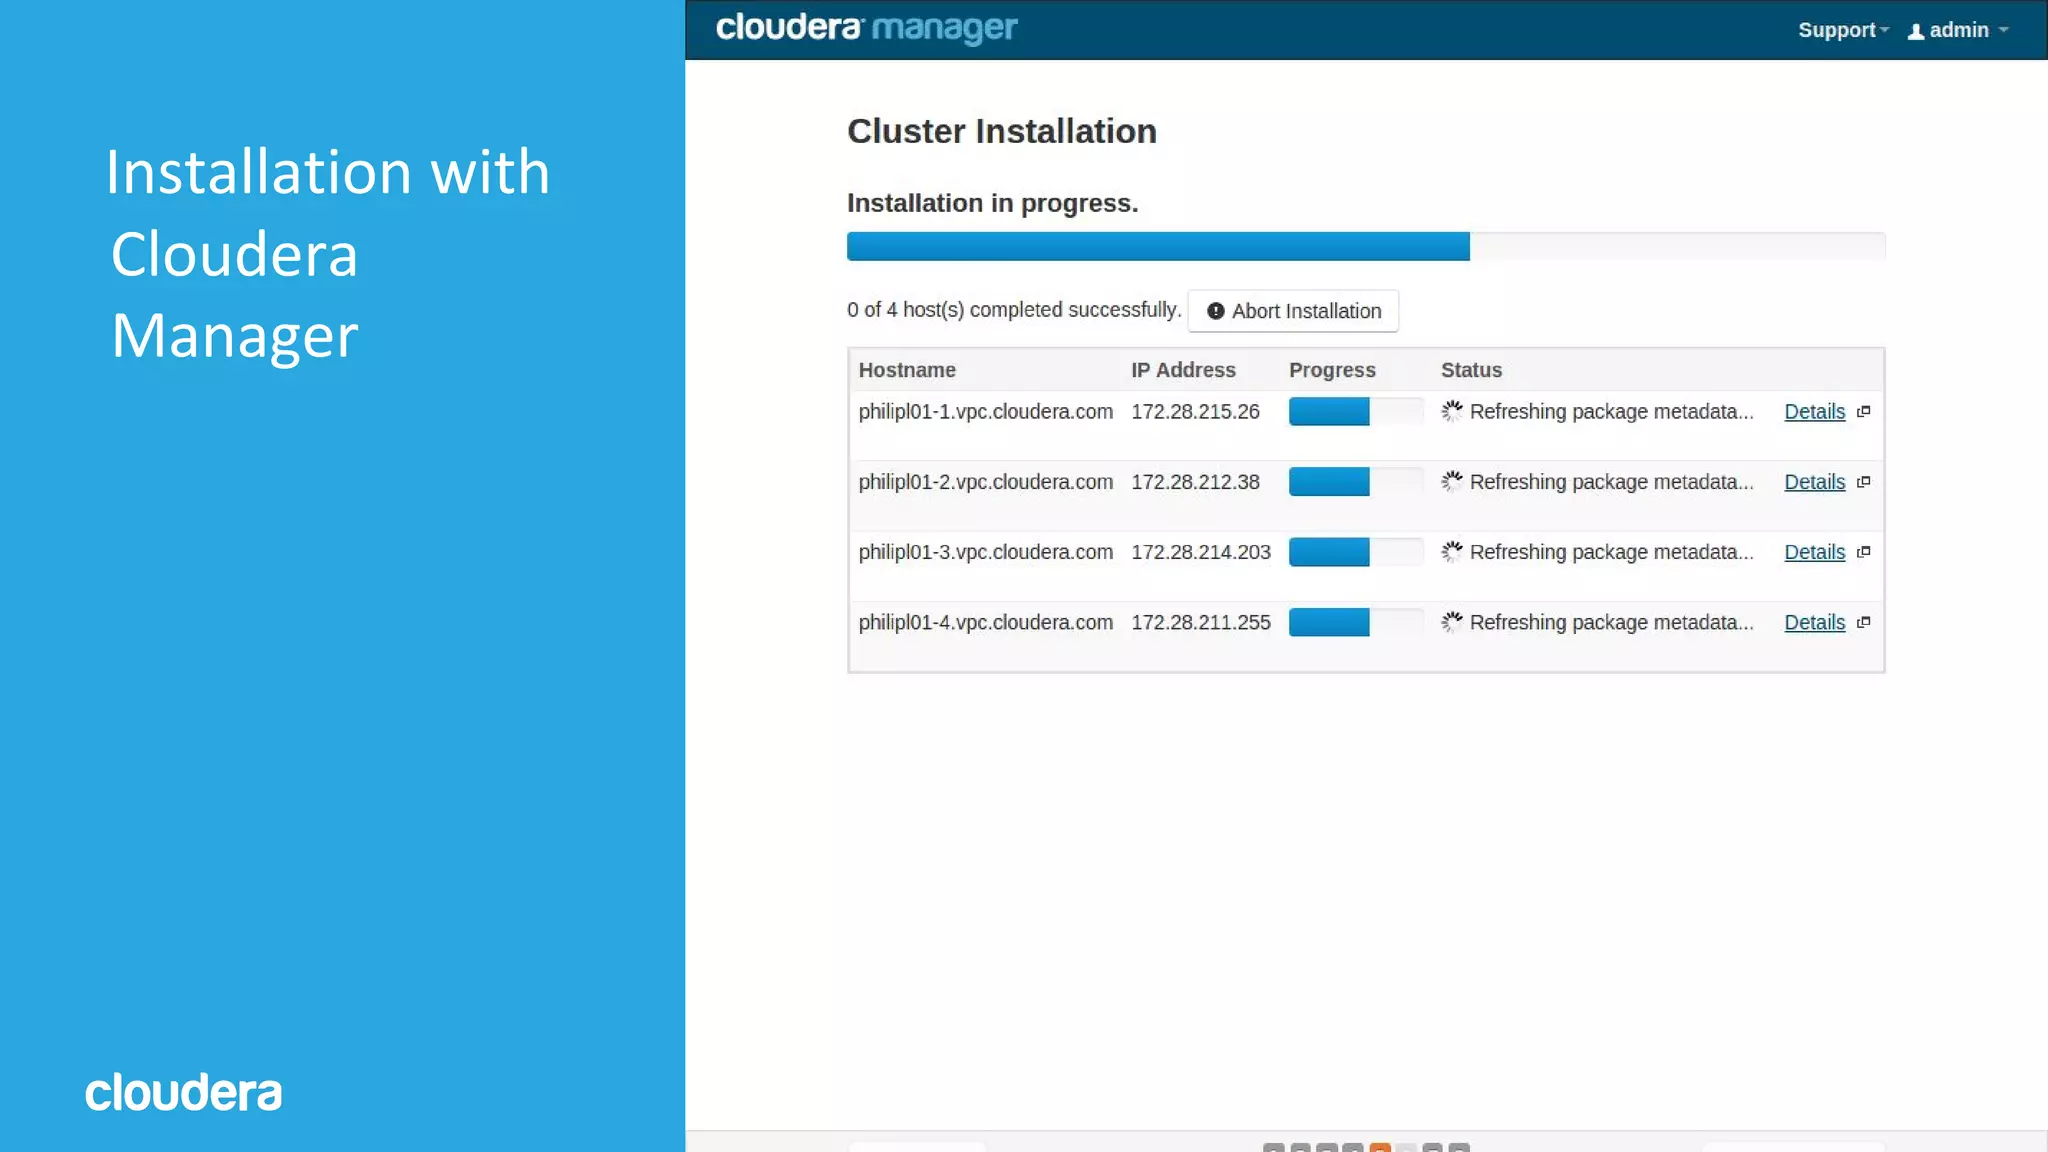Click the overall installation progress bar
2048x1152 pixels.
coord(1366,246)
